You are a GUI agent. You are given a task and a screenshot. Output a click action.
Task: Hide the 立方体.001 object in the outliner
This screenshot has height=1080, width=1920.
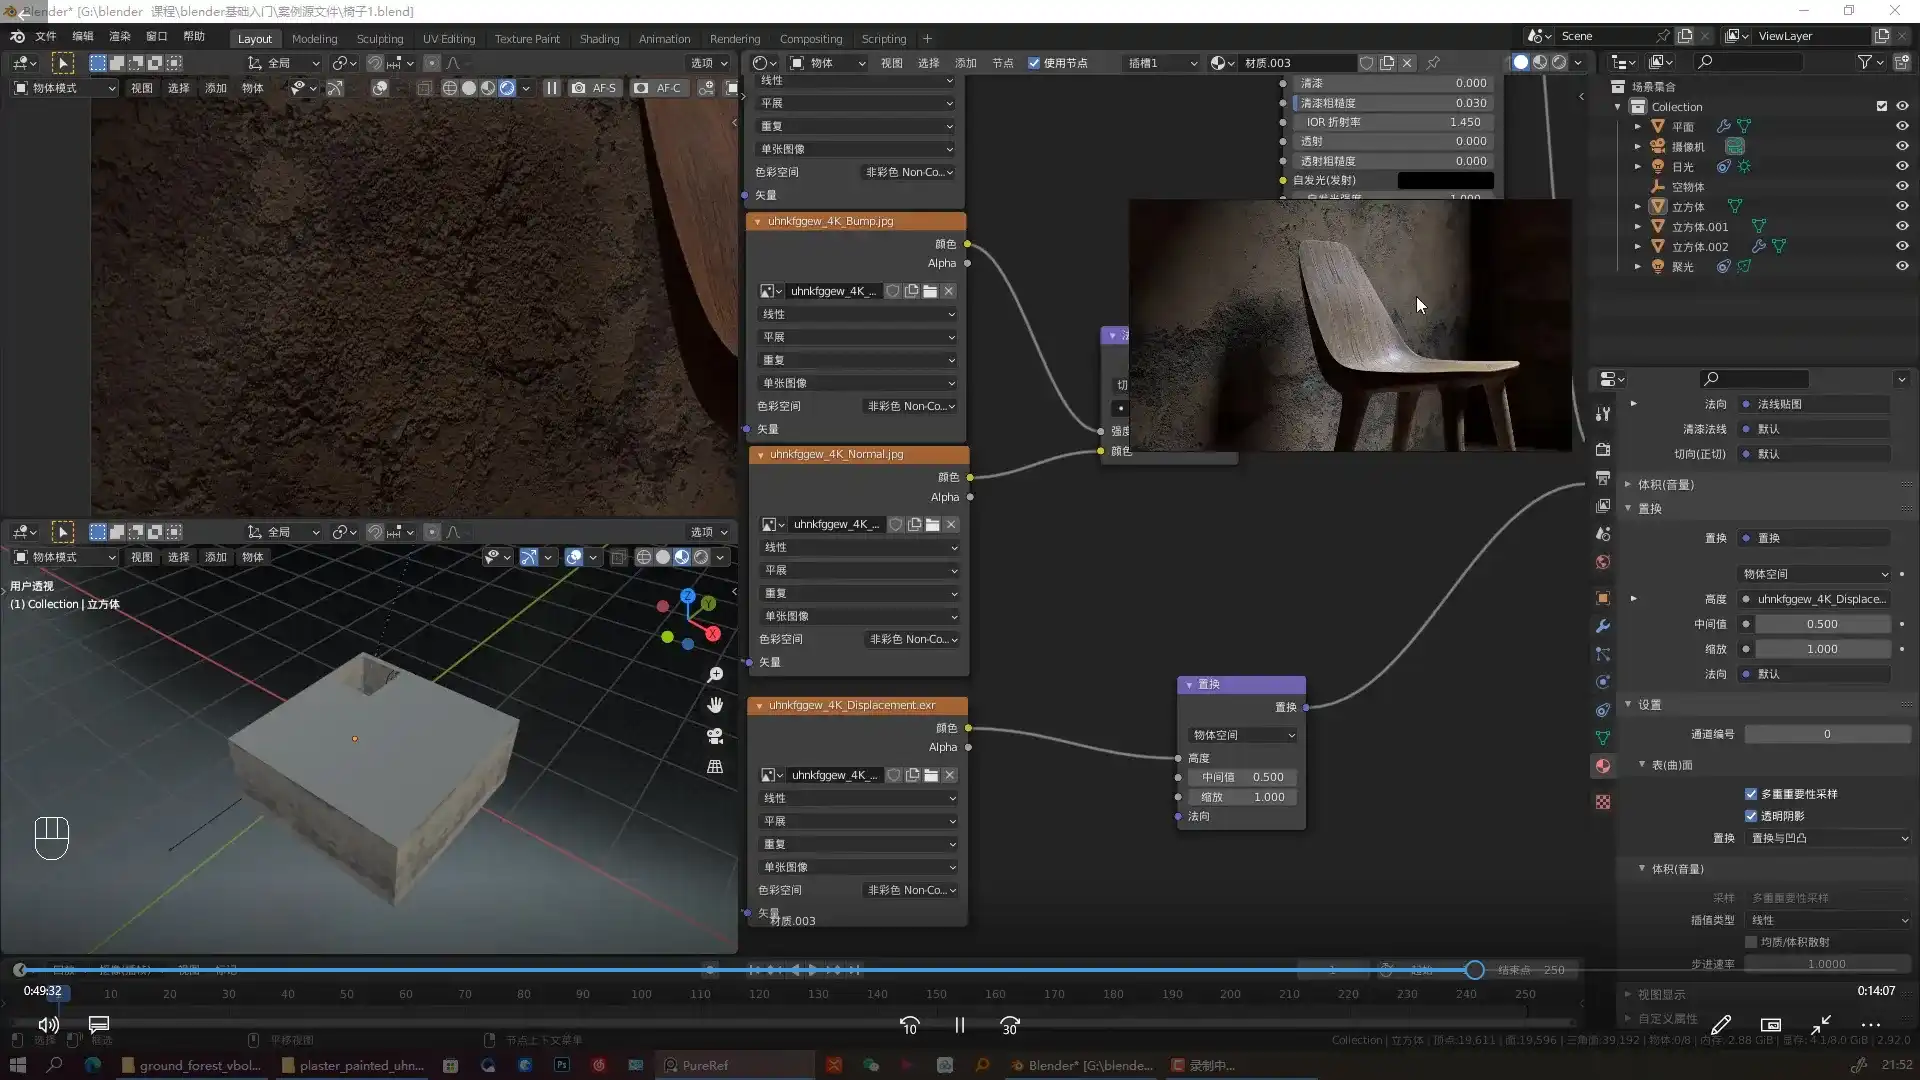pos(1902,227)
